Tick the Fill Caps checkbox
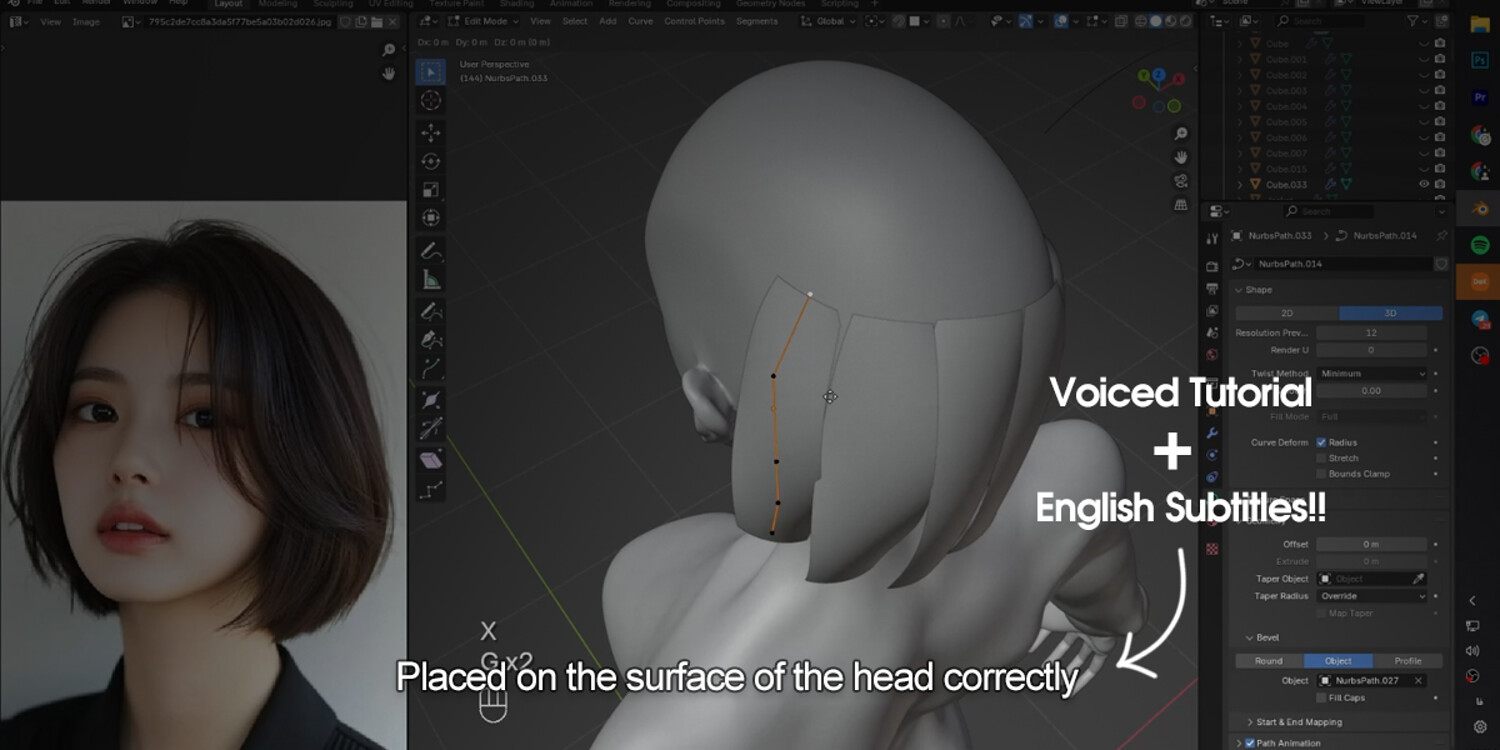Viewport: 1500px width, 750px height. coord(1321,698)
